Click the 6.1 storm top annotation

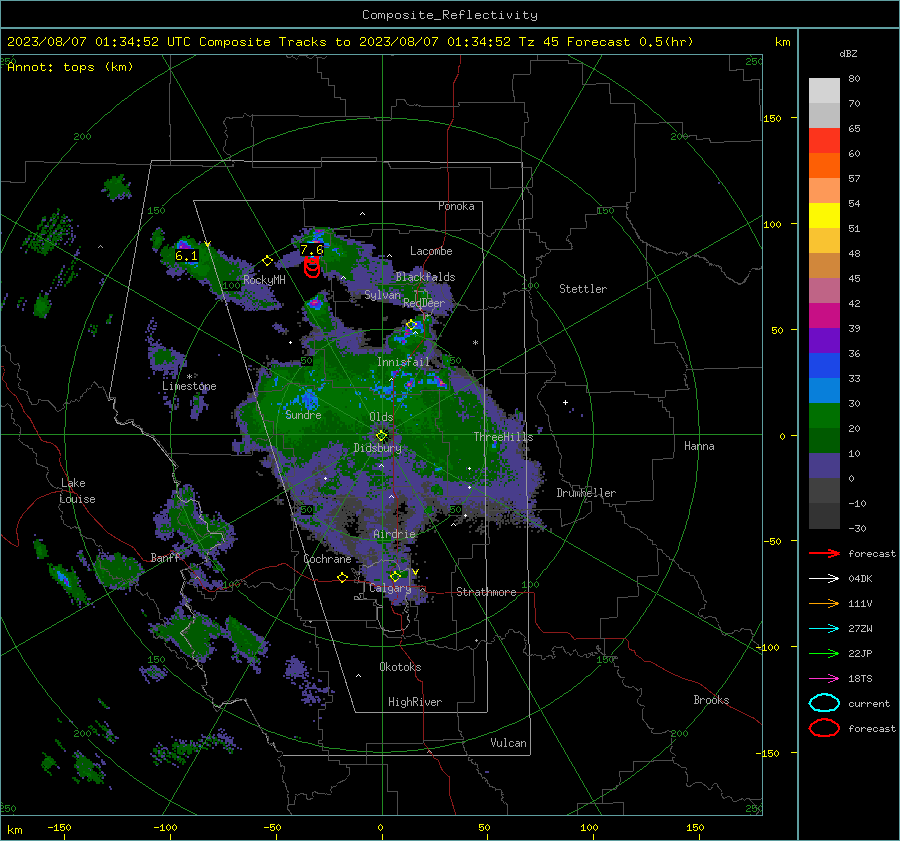187,256
